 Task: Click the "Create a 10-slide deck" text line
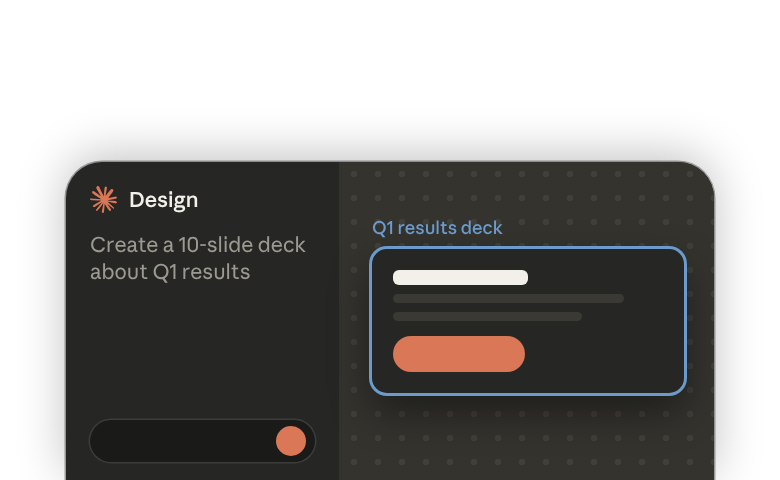197,245
